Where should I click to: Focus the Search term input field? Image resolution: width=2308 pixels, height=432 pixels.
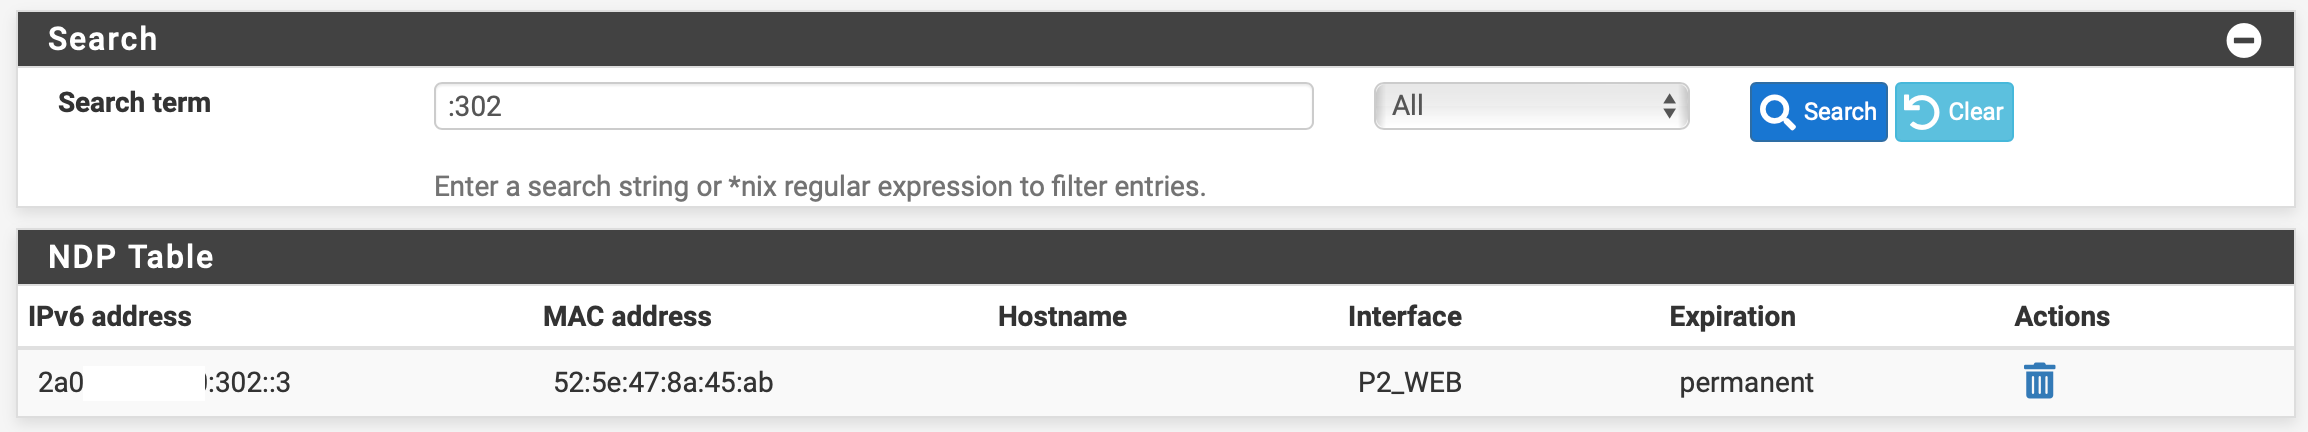pos(872,106)
